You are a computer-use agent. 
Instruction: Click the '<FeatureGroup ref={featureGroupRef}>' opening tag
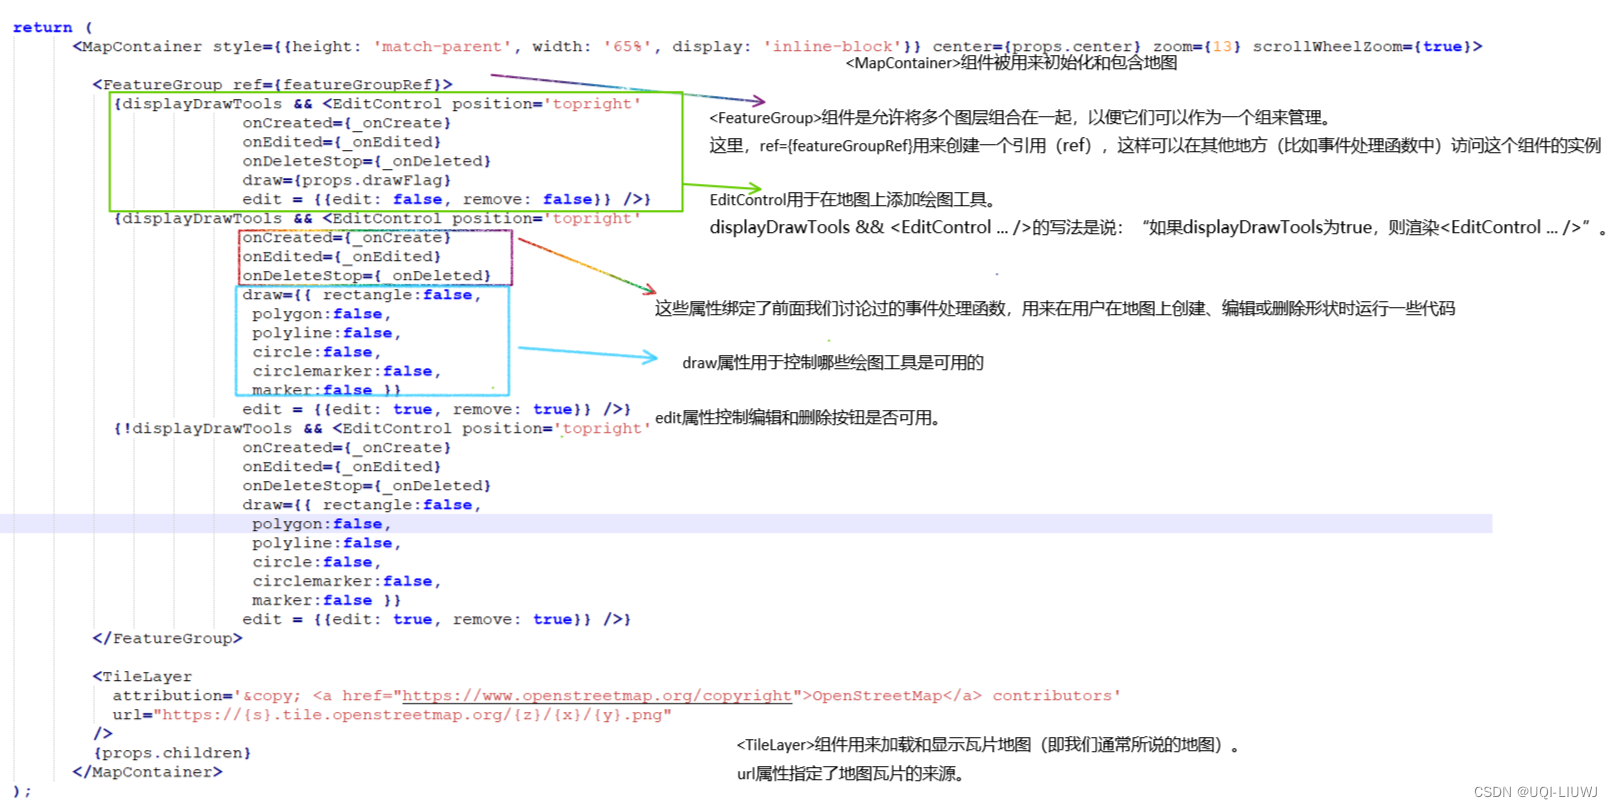272,85
